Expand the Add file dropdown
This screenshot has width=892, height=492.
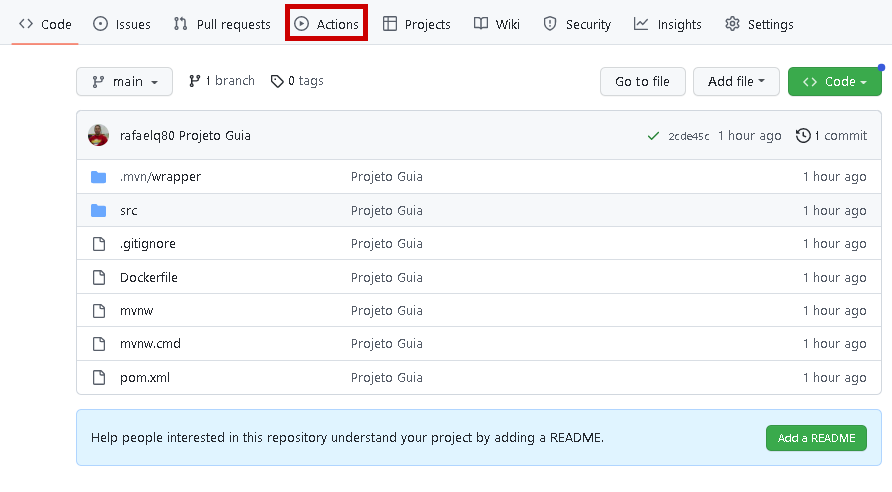(x=736, y=82)
